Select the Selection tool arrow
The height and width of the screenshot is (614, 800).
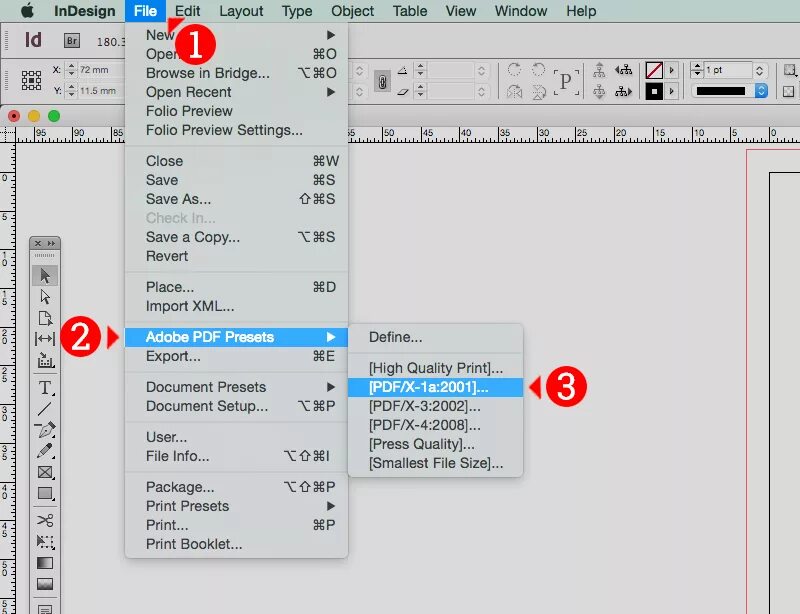pyautogui.click(x=45, y=276)
